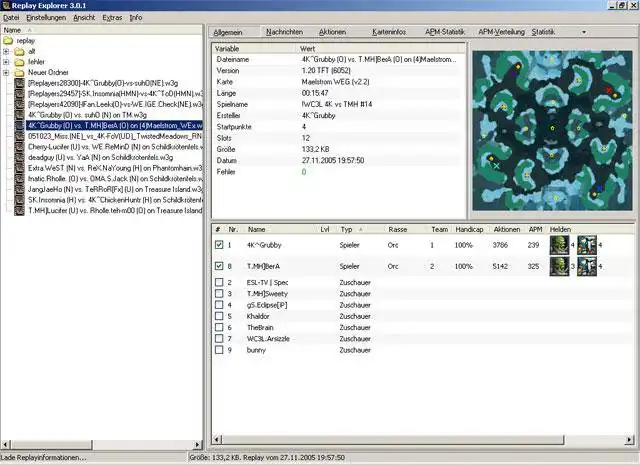Screen dimensions: 640x465
Task: Click the 'fehler' folder icon
Action: pyautogui.click(x=19, y=62)
